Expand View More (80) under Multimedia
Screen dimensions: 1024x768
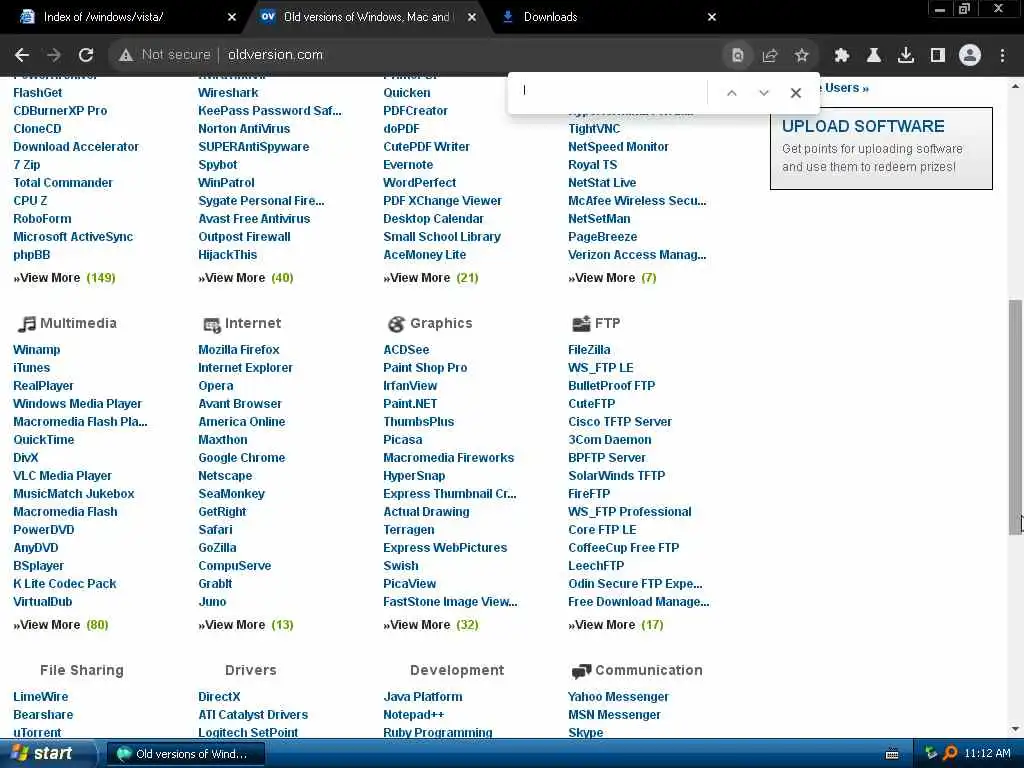tap(61, 625)
